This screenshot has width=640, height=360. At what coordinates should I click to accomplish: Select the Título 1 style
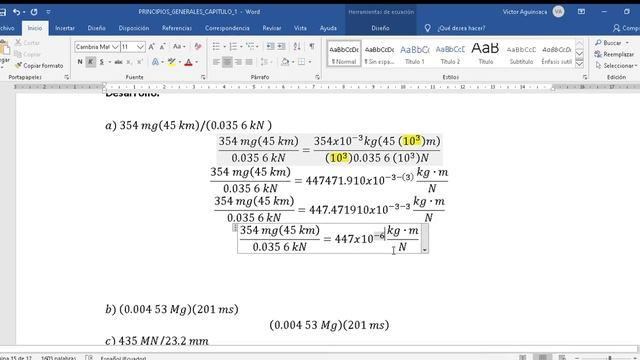(415, 53)
